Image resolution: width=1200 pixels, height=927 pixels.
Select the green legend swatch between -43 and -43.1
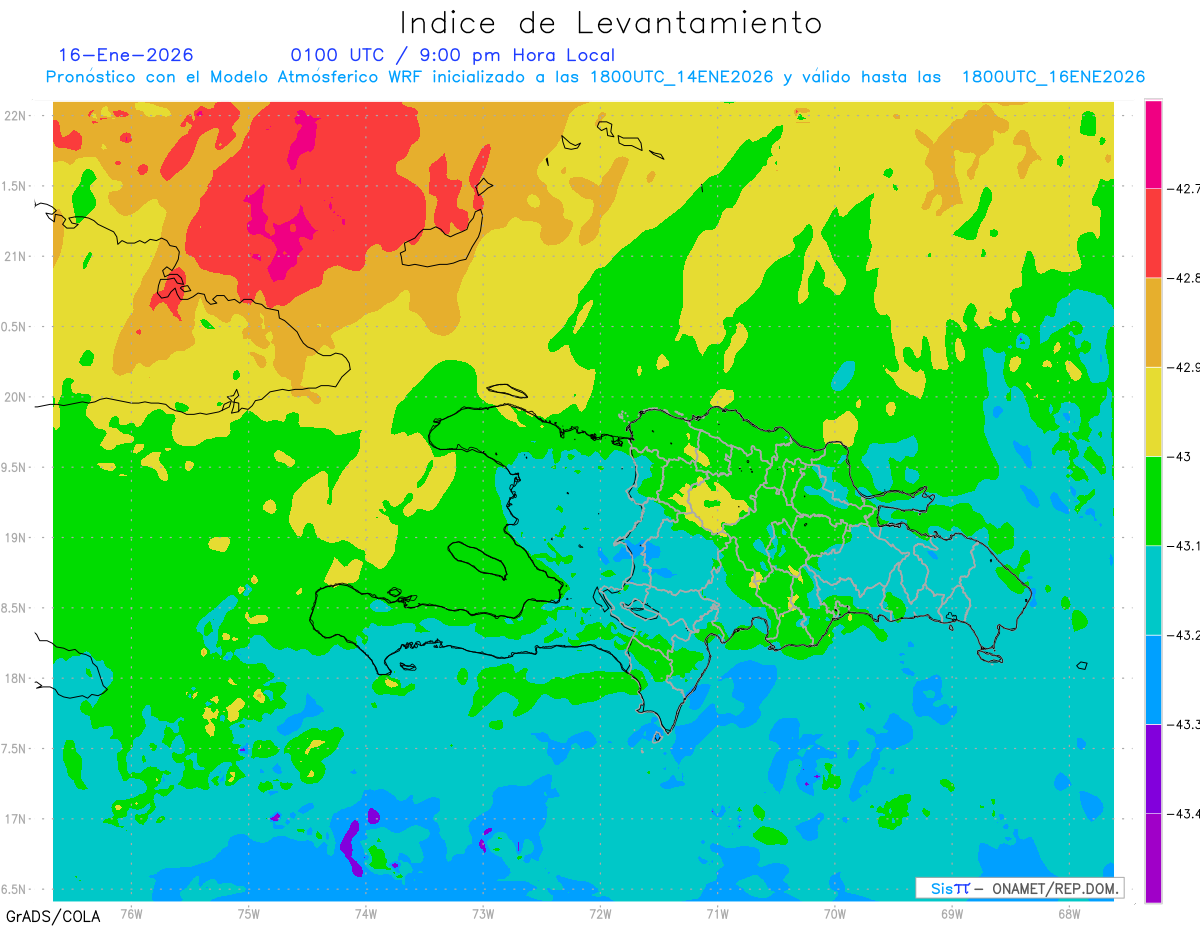coord(1153,501)
